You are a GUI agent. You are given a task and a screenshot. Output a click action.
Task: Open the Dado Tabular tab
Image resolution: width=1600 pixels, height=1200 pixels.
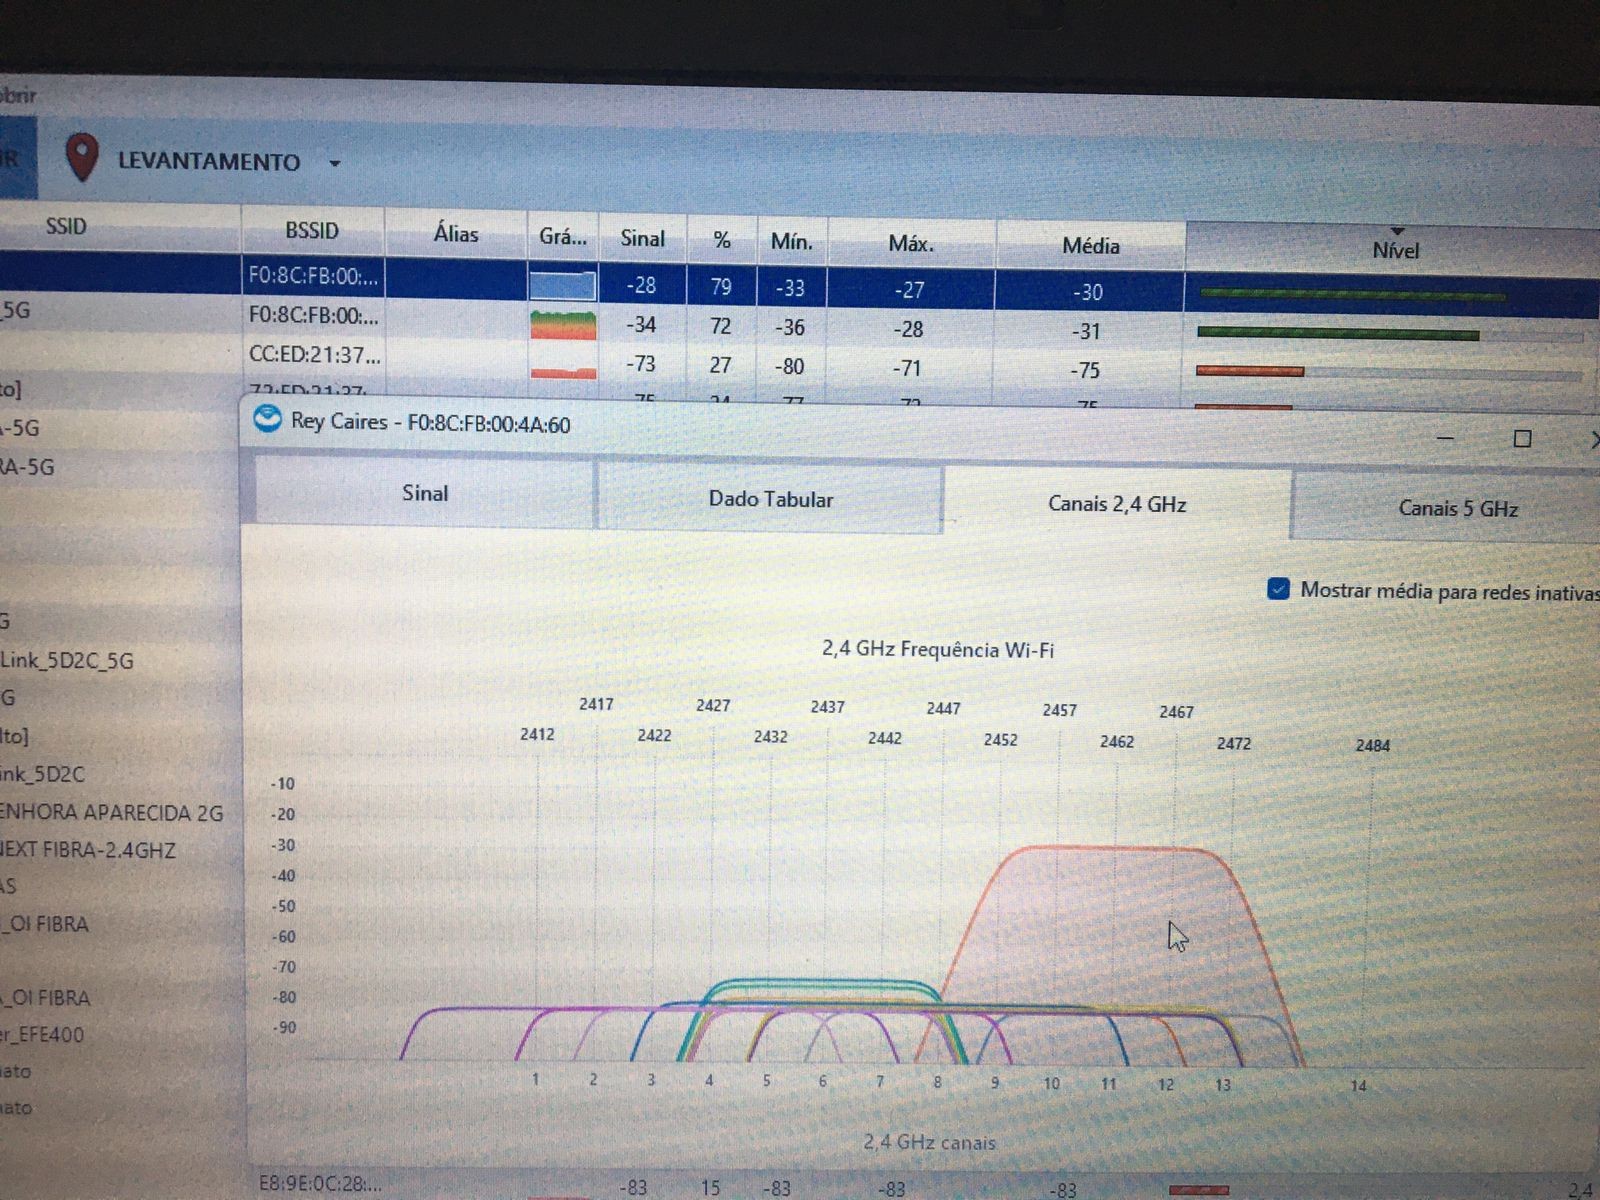point(770,499)
